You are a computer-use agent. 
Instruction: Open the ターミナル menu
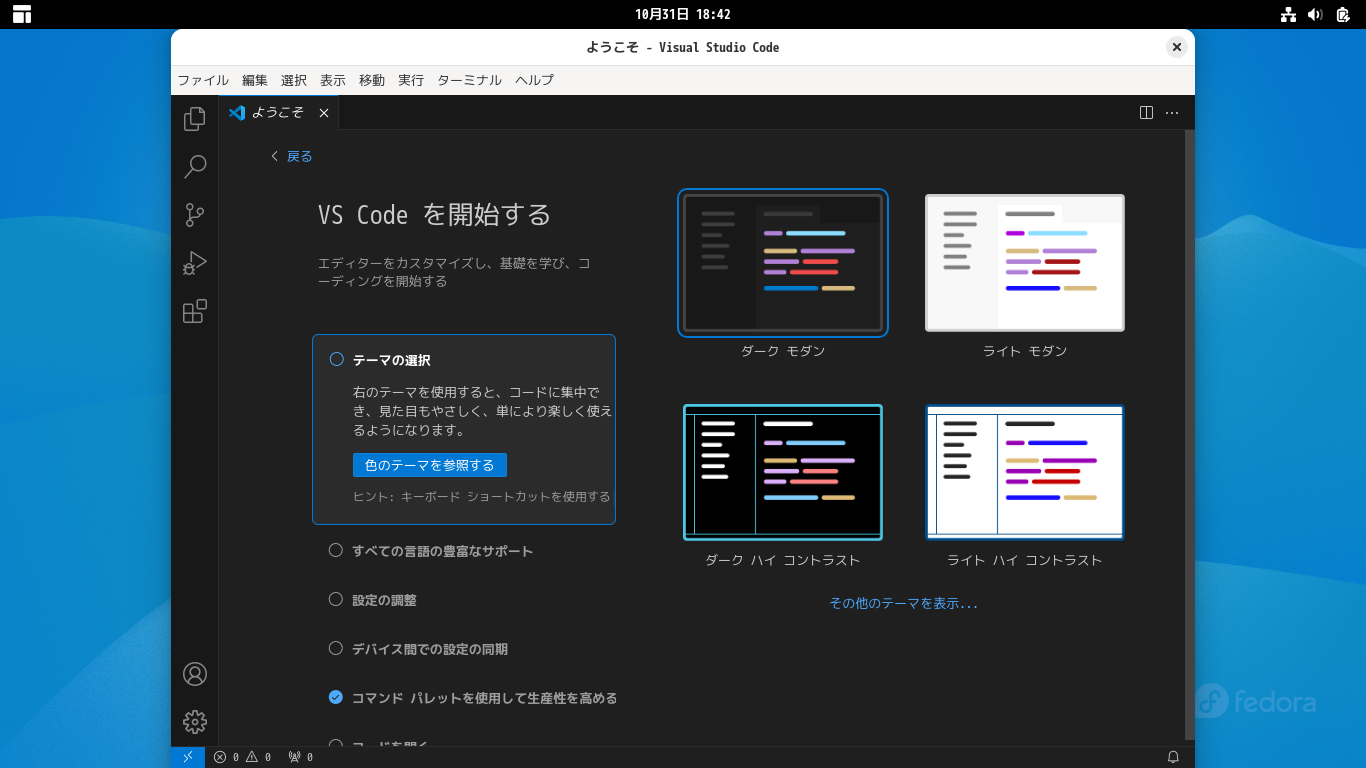click(469, 80)
